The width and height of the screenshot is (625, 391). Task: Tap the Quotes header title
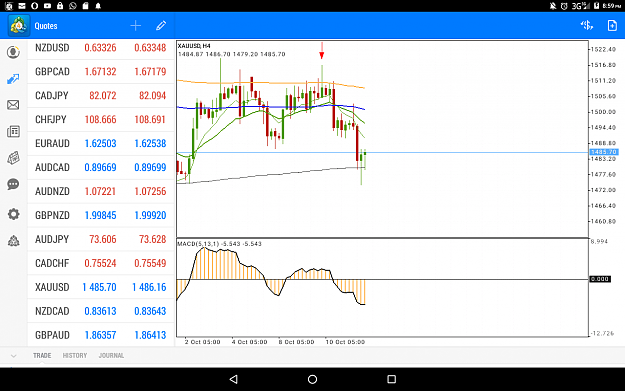[46, 26]
